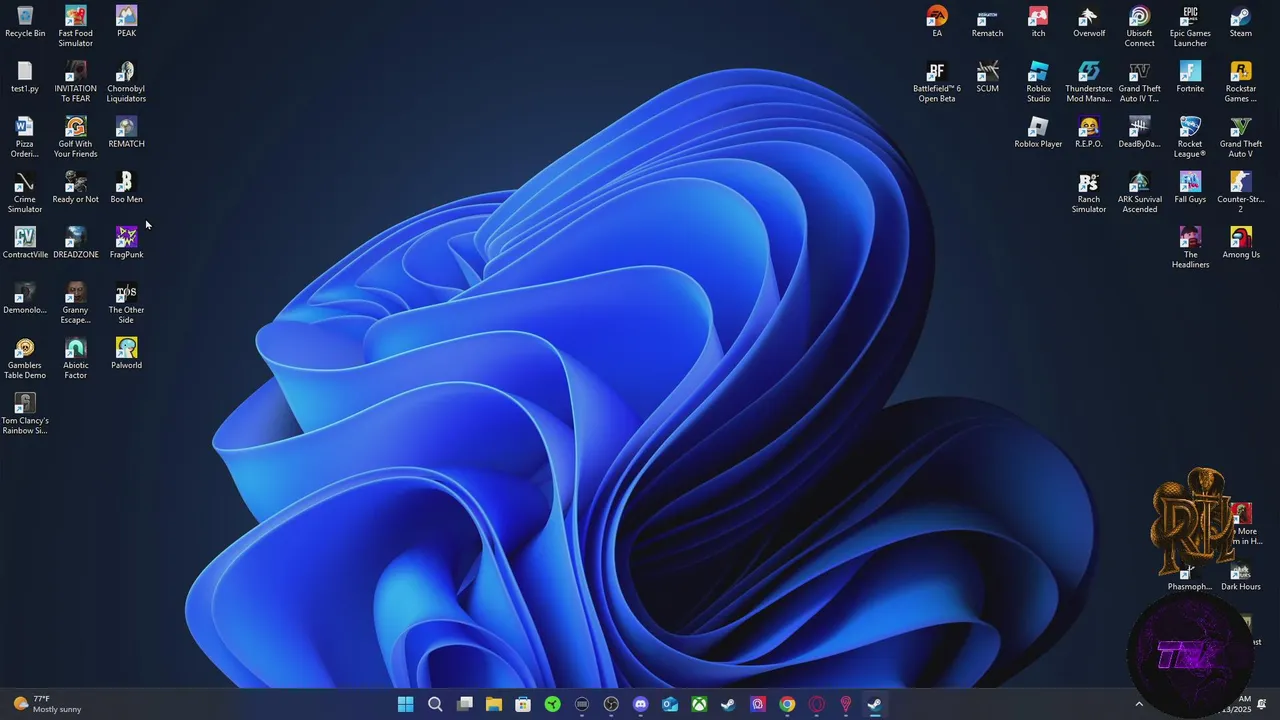
Task: Open Task View from taskbar
Action: [x=464, y=704]
